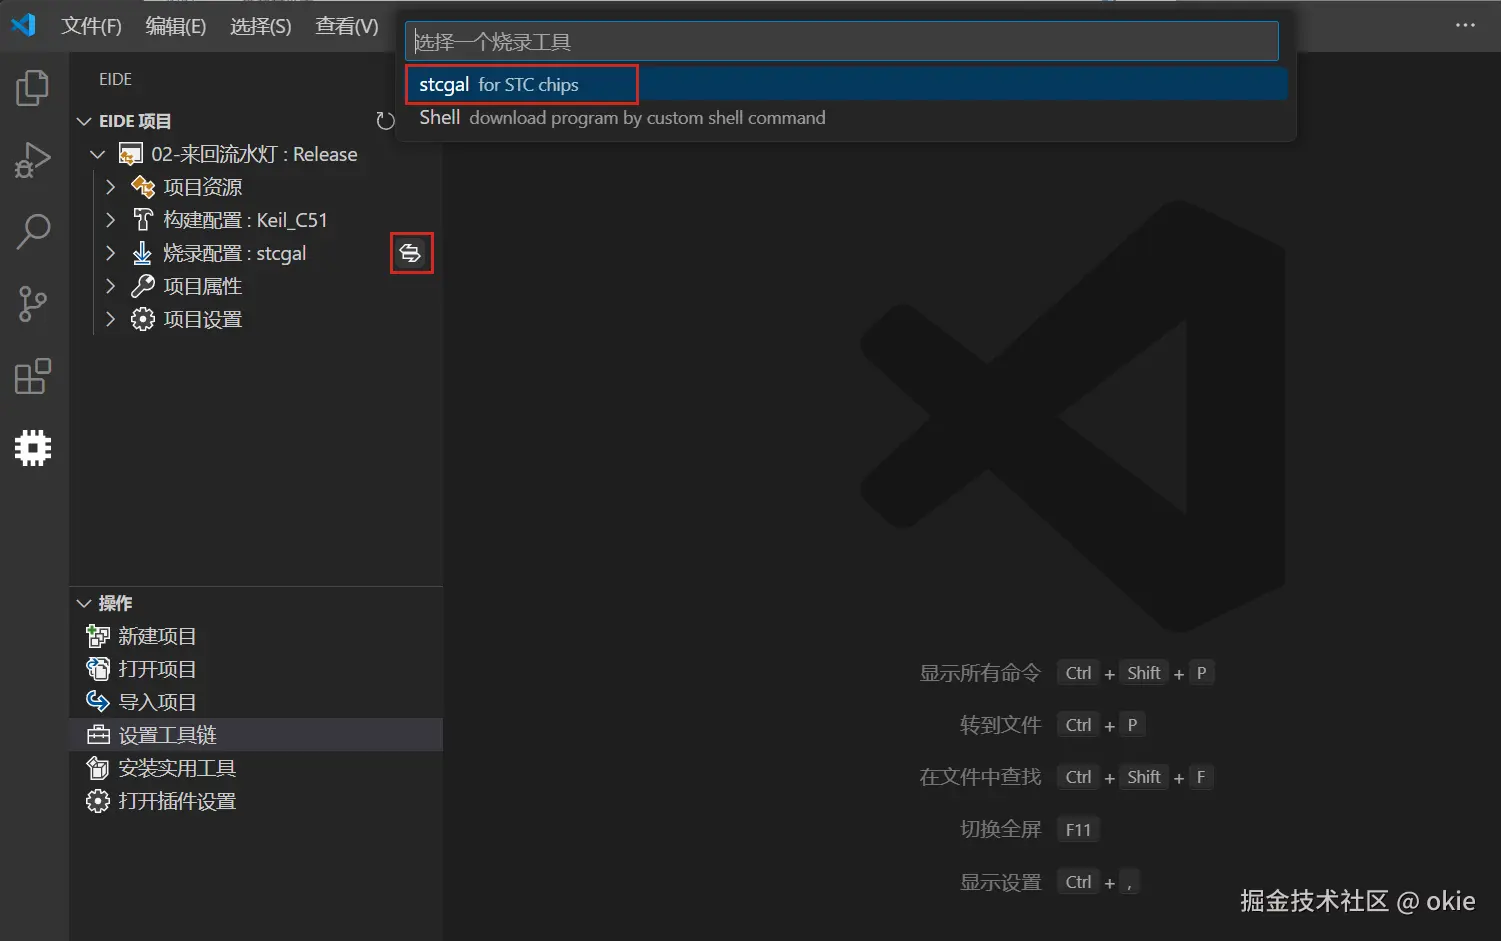Expand the 烧录配置 : stcgal node
Screen dimensions: 1502x941
click(111, 253)
